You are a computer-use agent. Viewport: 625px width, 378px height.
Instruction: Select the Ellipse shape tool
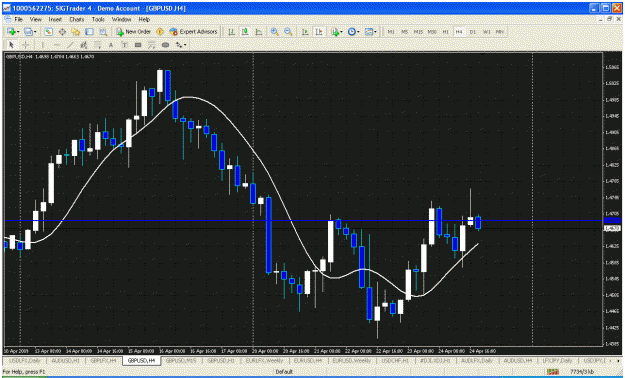[165, 45]
